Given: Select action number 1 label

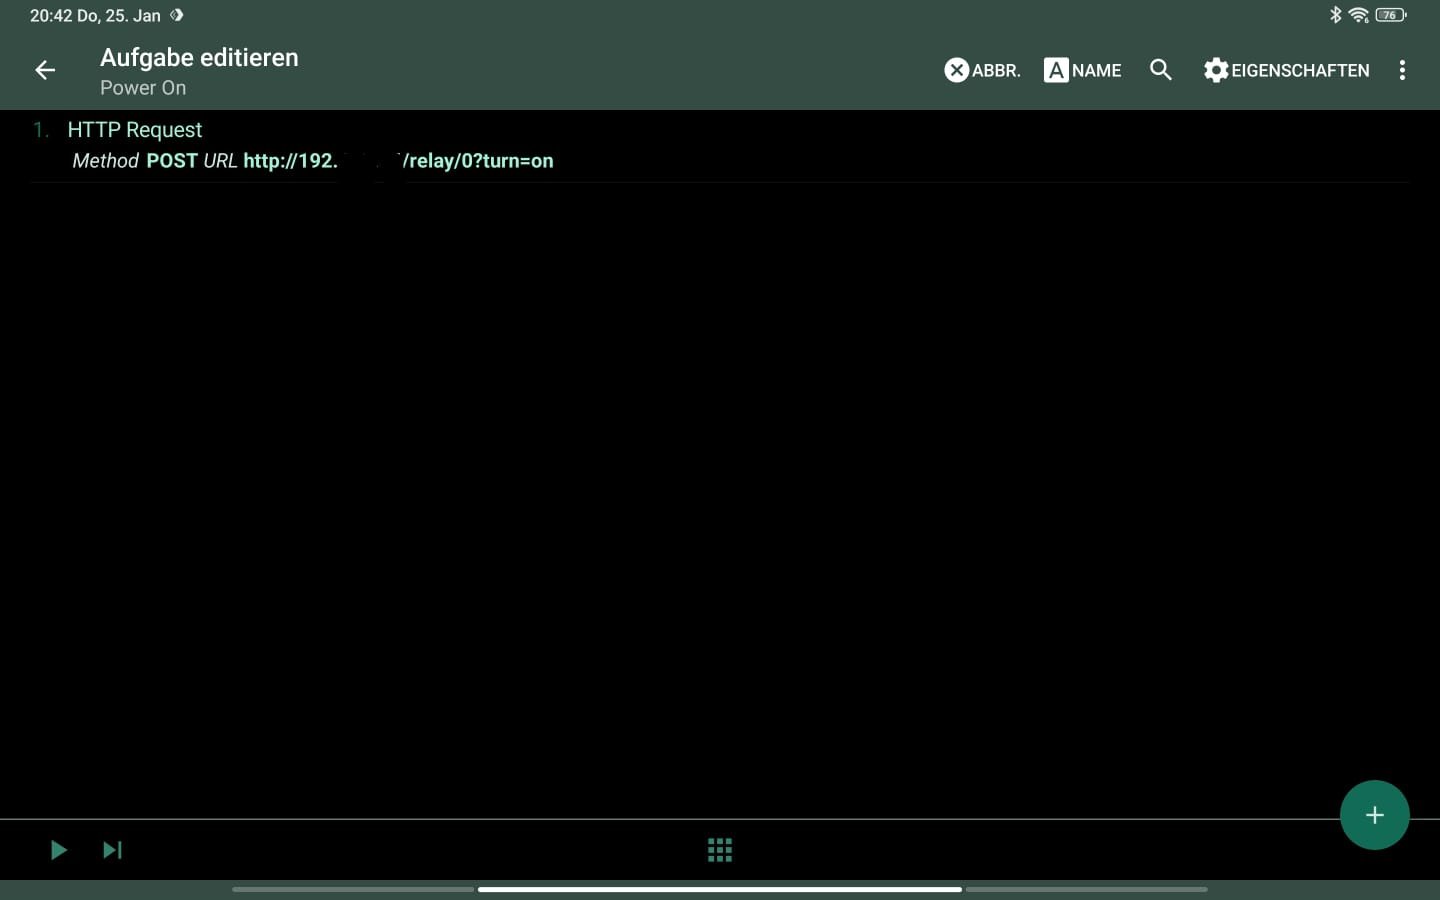Looking at the screenshot, I should coord(41,130).
